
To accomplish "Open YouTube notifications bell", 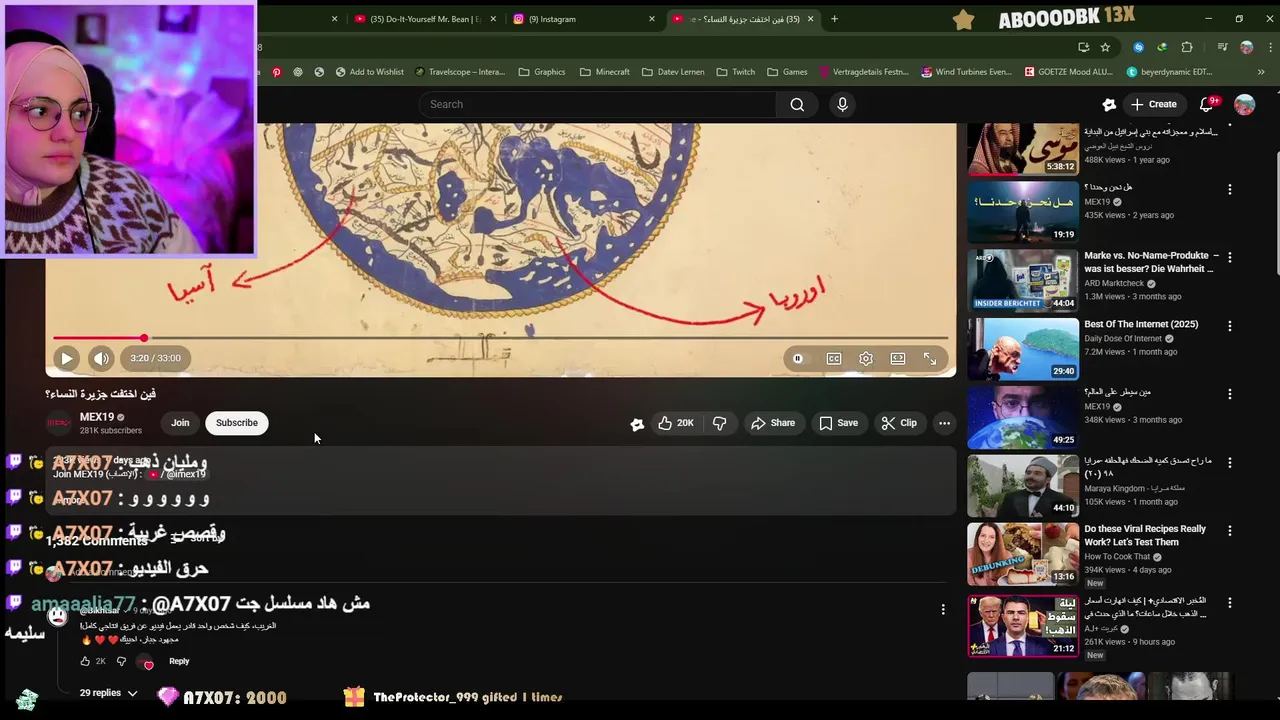I will pos(1207,104).
